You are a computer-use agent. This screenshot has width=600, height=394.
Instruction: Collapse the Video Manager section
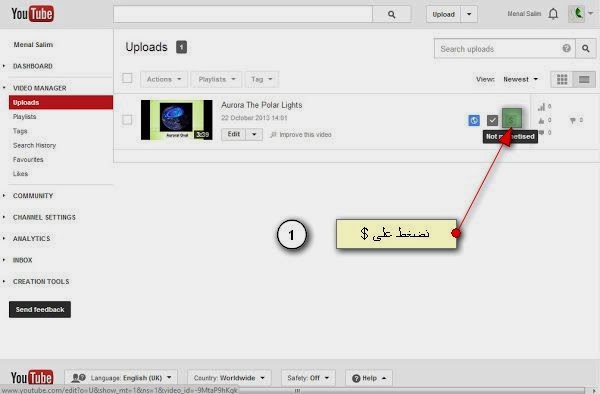click(x=39, y=88)
